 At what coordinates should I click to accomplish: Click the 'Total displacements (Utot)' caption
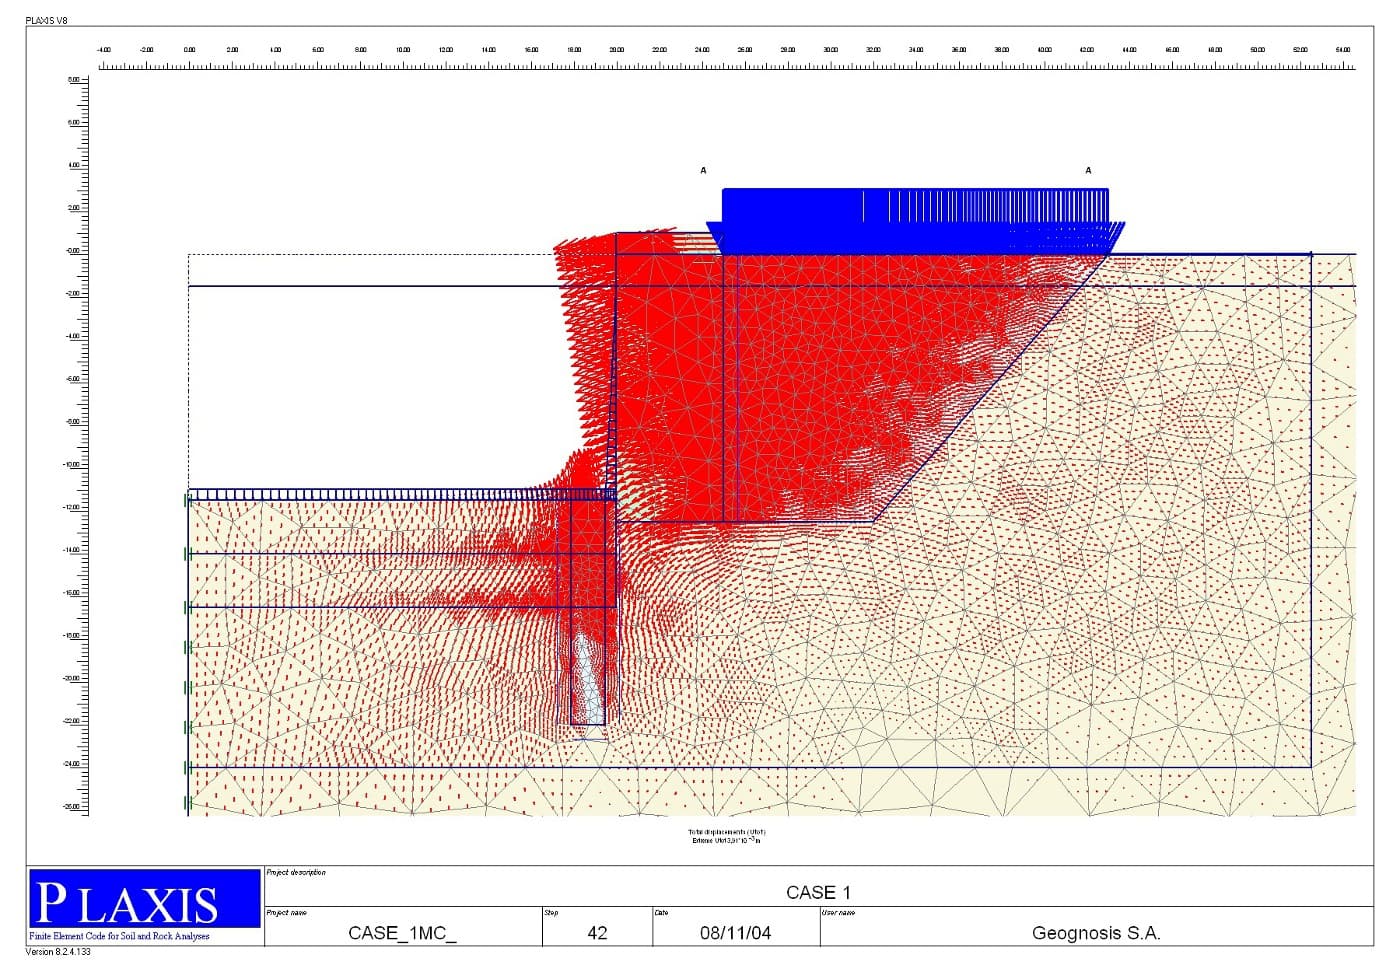point(727,832)
